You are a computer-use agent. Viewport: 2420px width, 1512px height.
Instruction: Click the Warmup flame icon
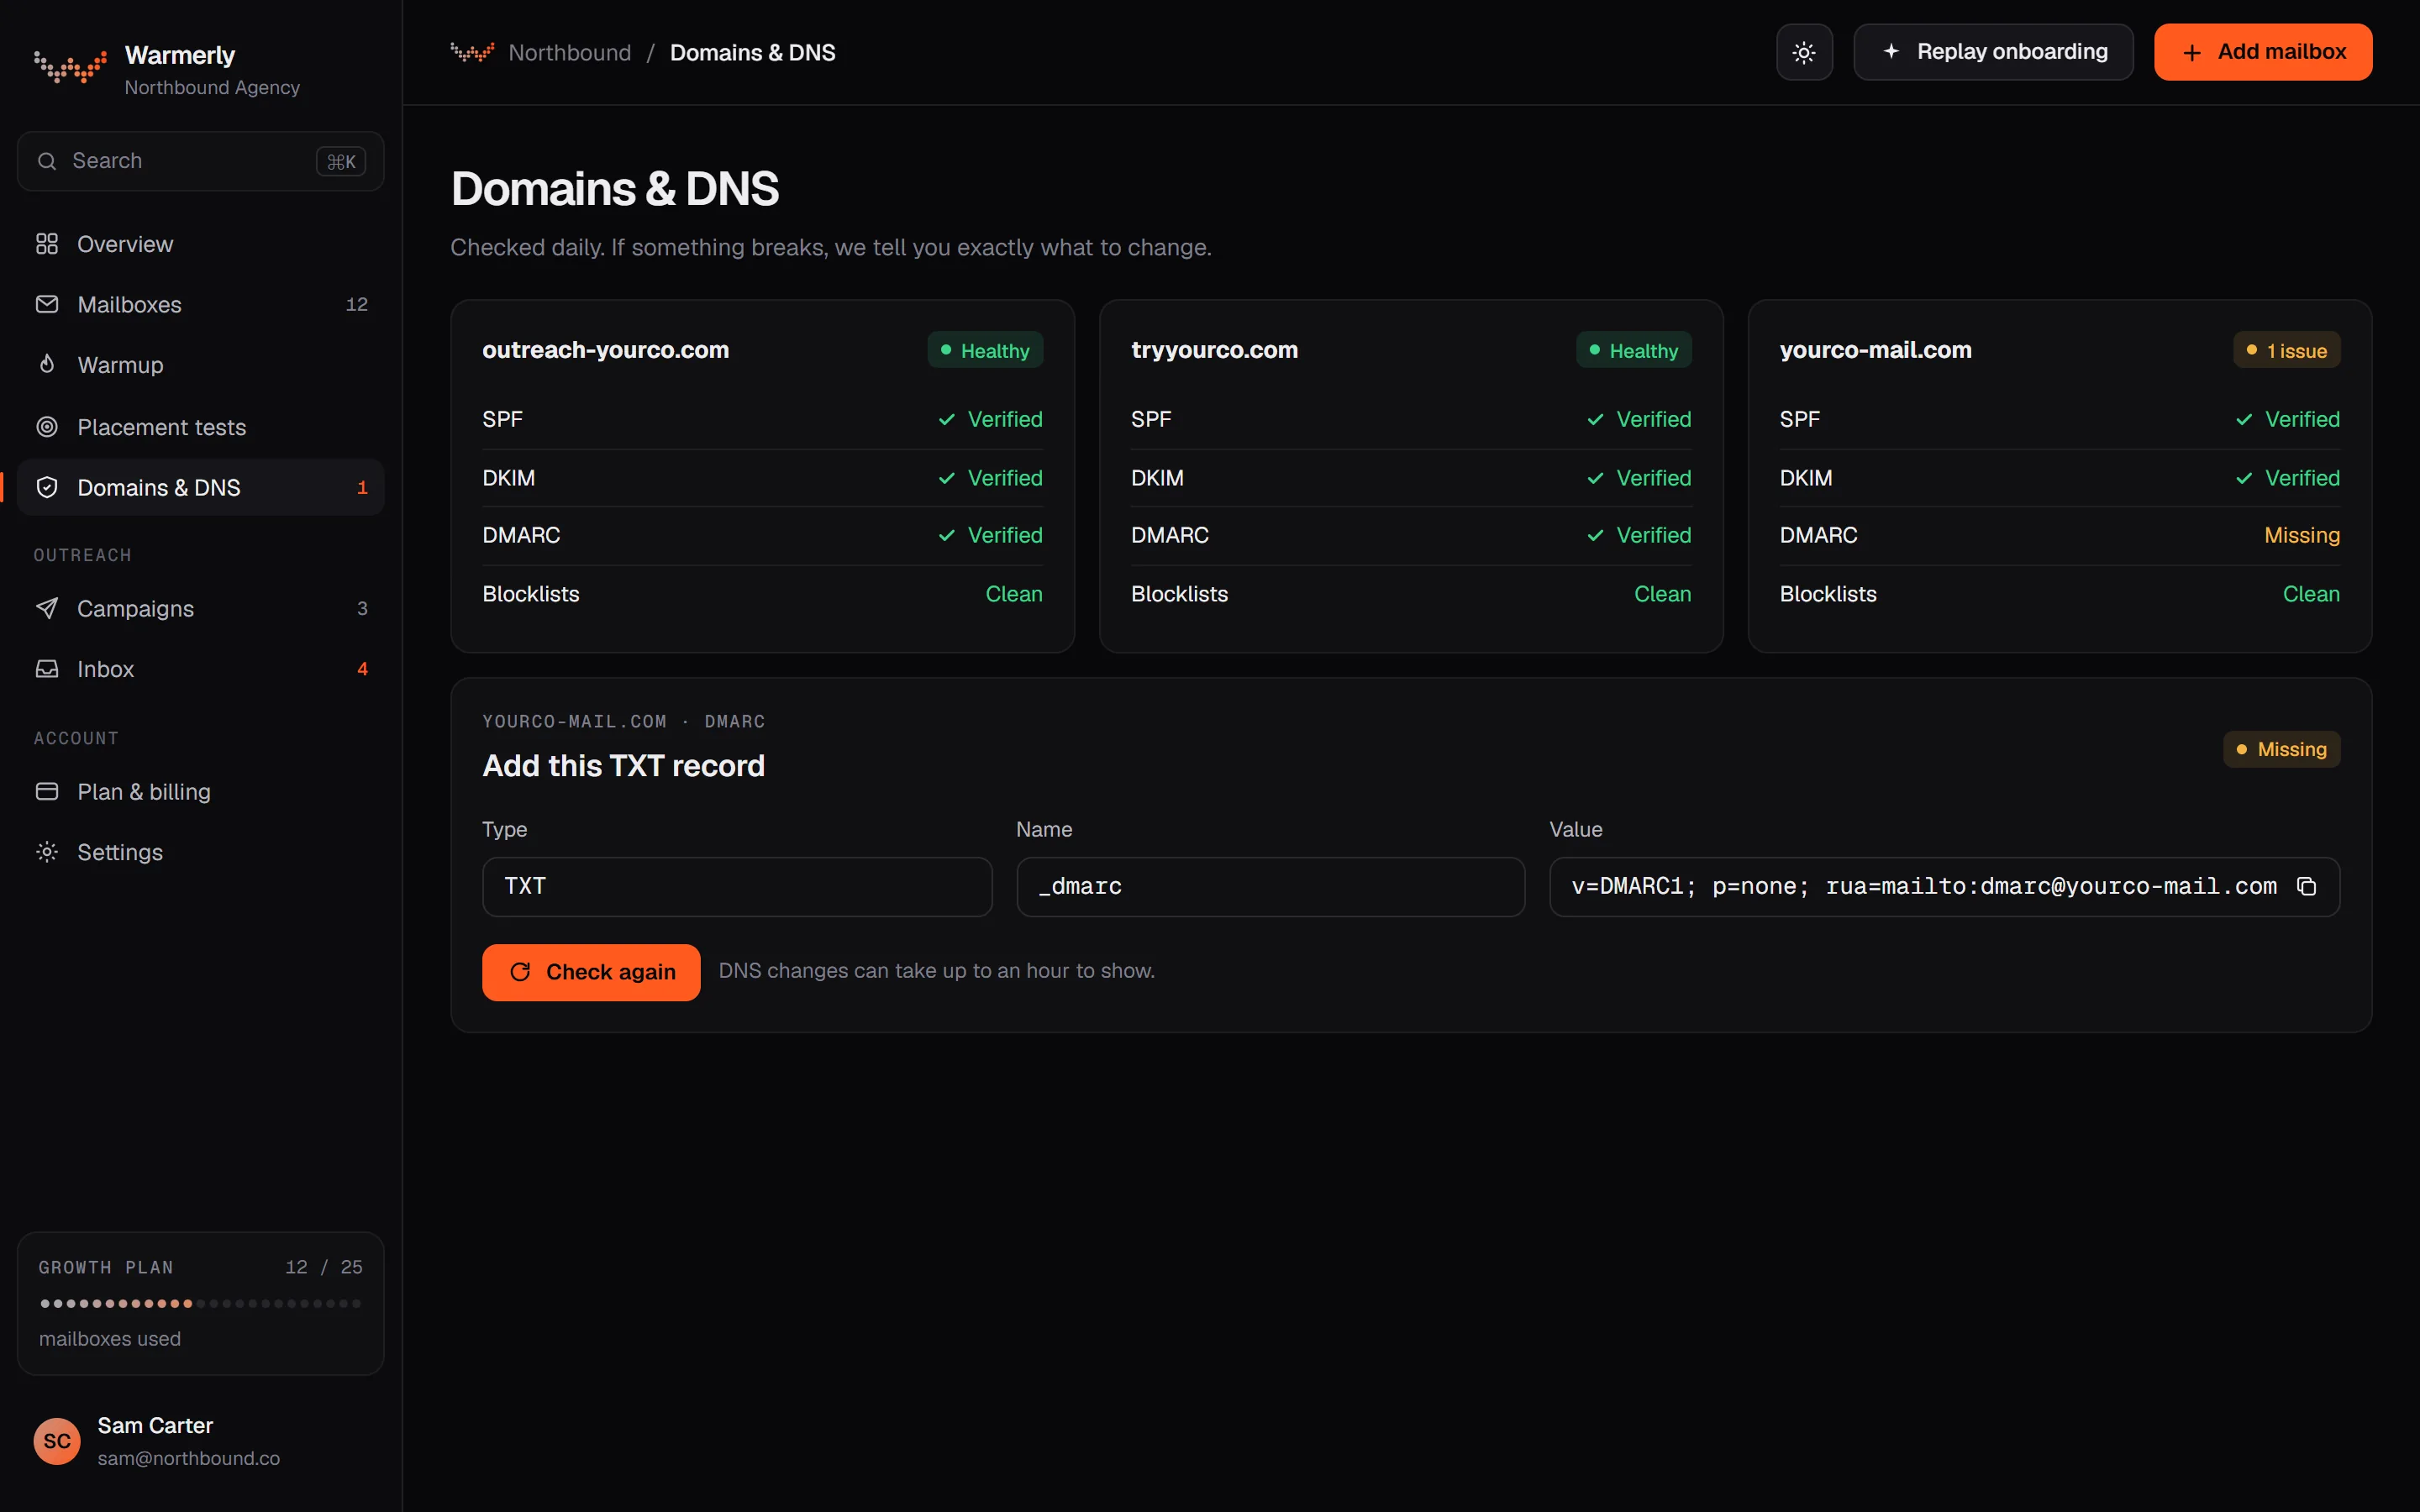click(47, 364)
